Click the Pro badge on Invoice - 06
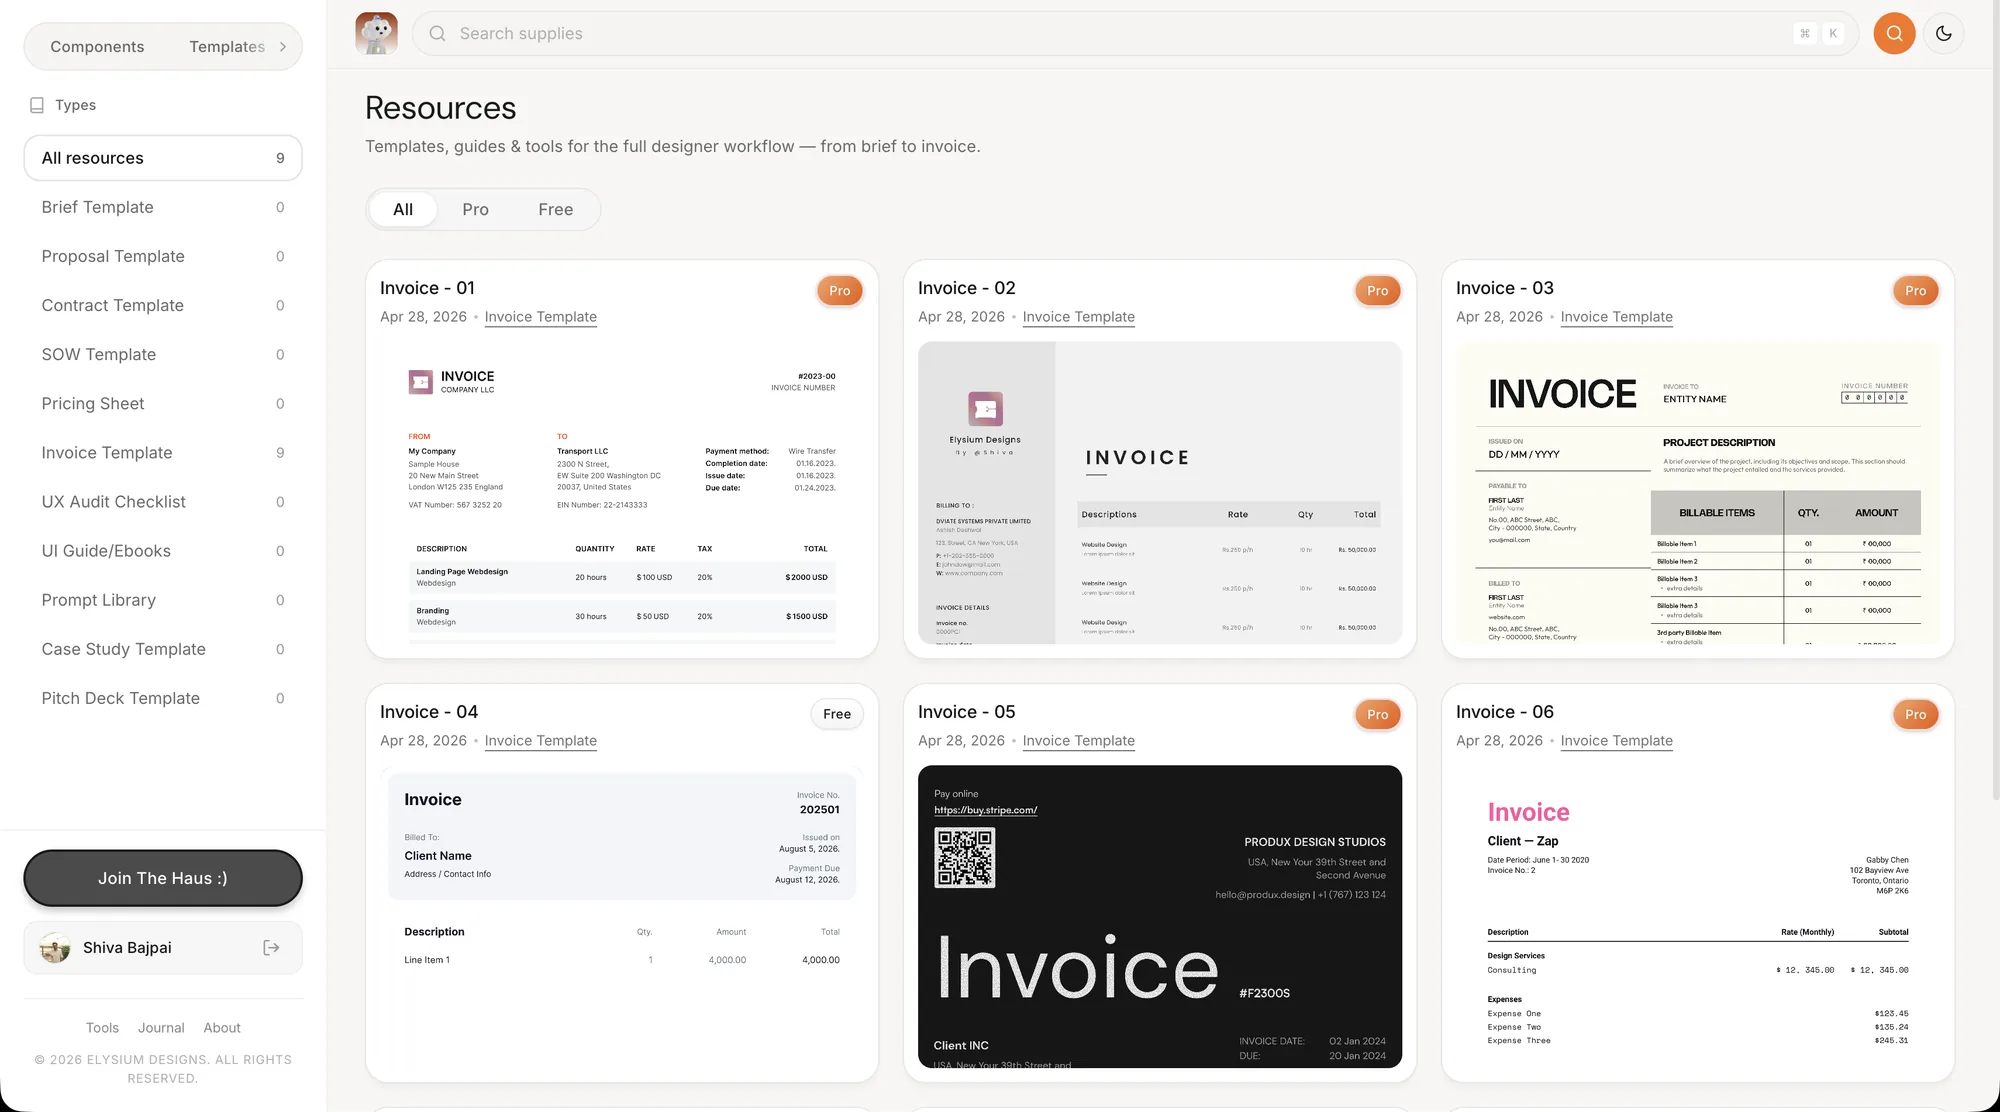Screen dimensions: 2000x1112 click(x=1916, y=715)
